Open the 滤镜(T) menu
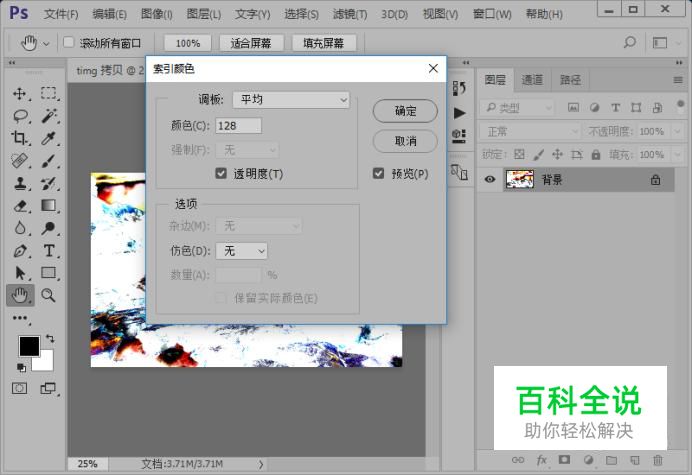The width and height of the screenshot is (692, 475). point(350,14)
